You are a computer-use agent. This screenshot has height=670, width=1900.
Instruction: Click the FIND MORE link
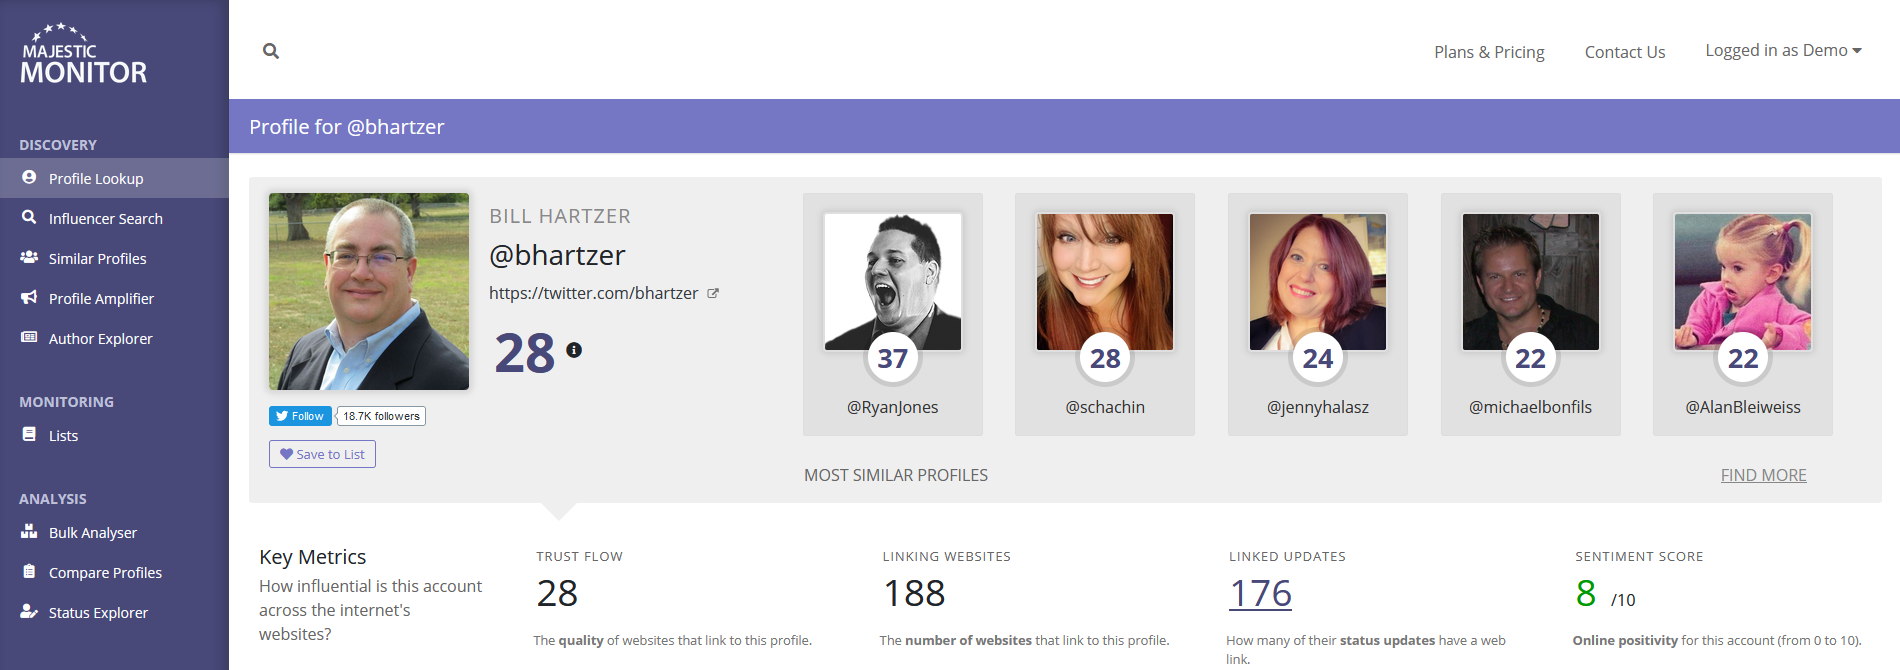(1763, 475)
